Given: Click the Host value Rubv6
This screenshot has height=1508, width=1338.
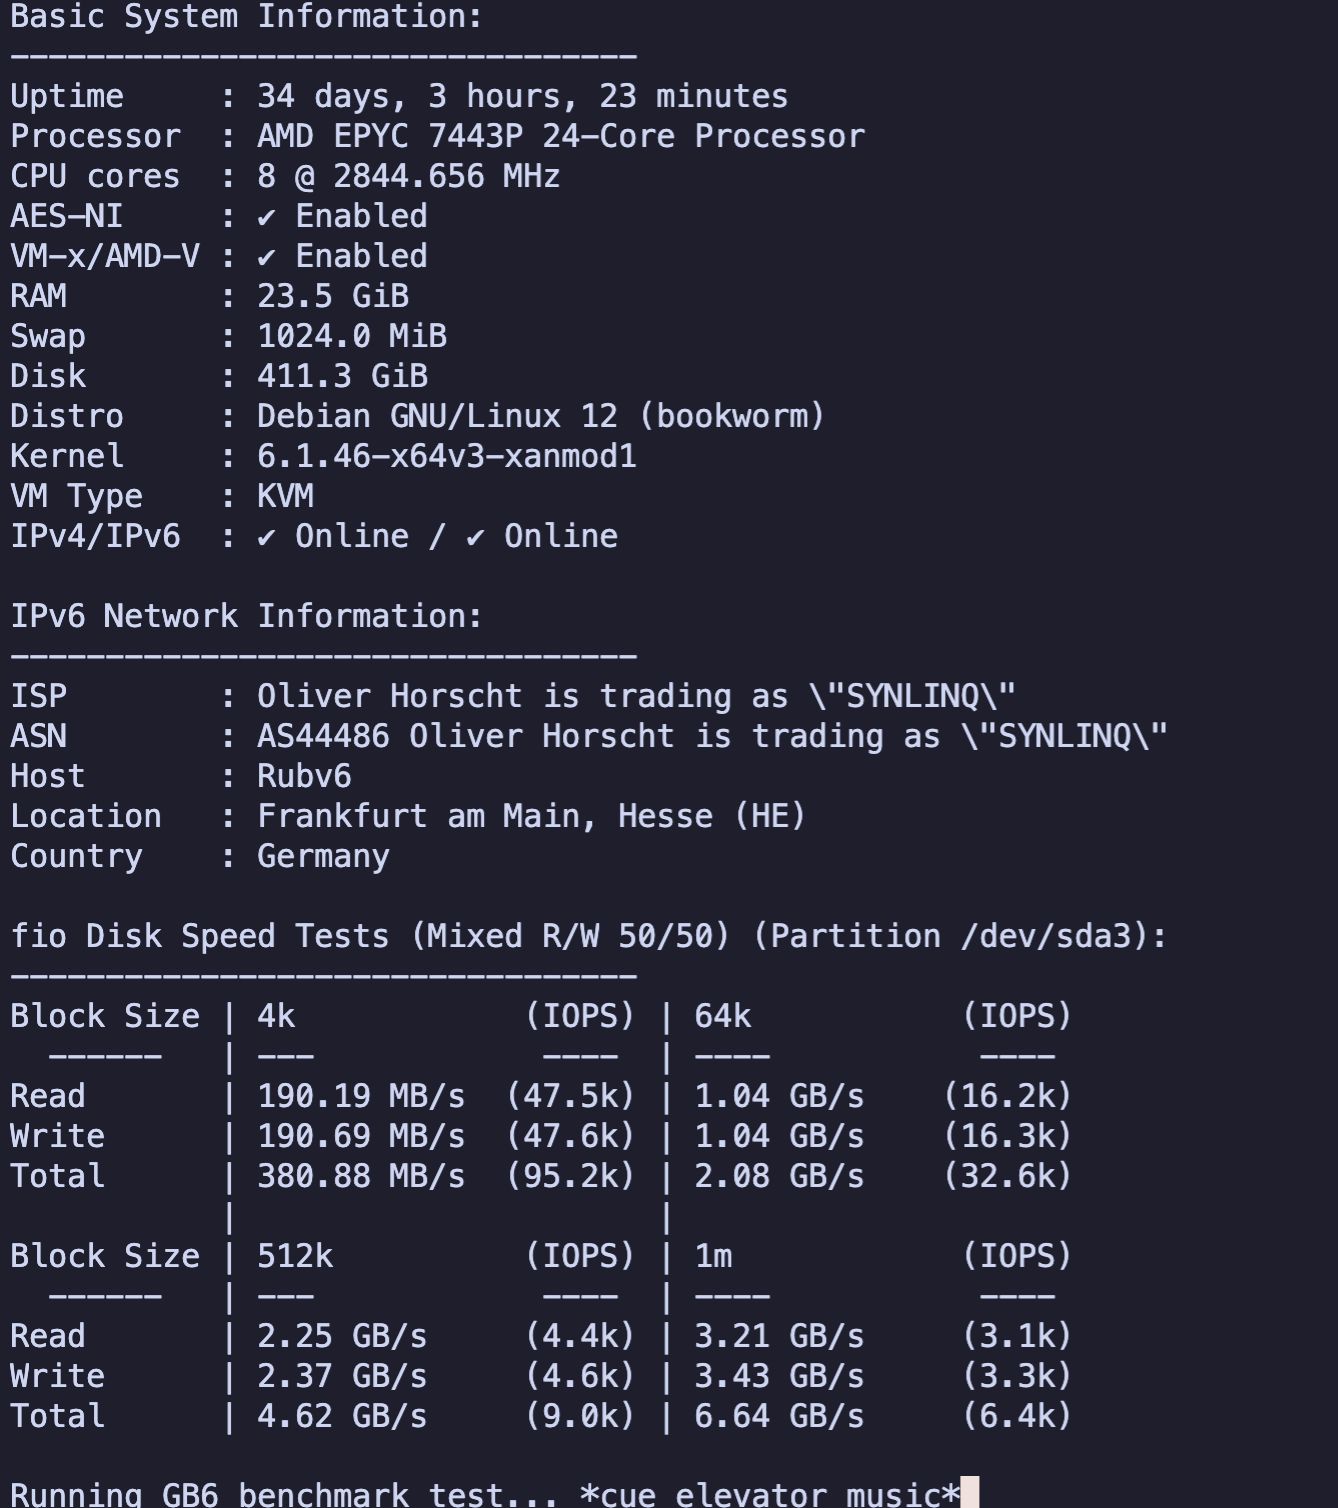Looking at the screenshot, I should click(304, 776).
